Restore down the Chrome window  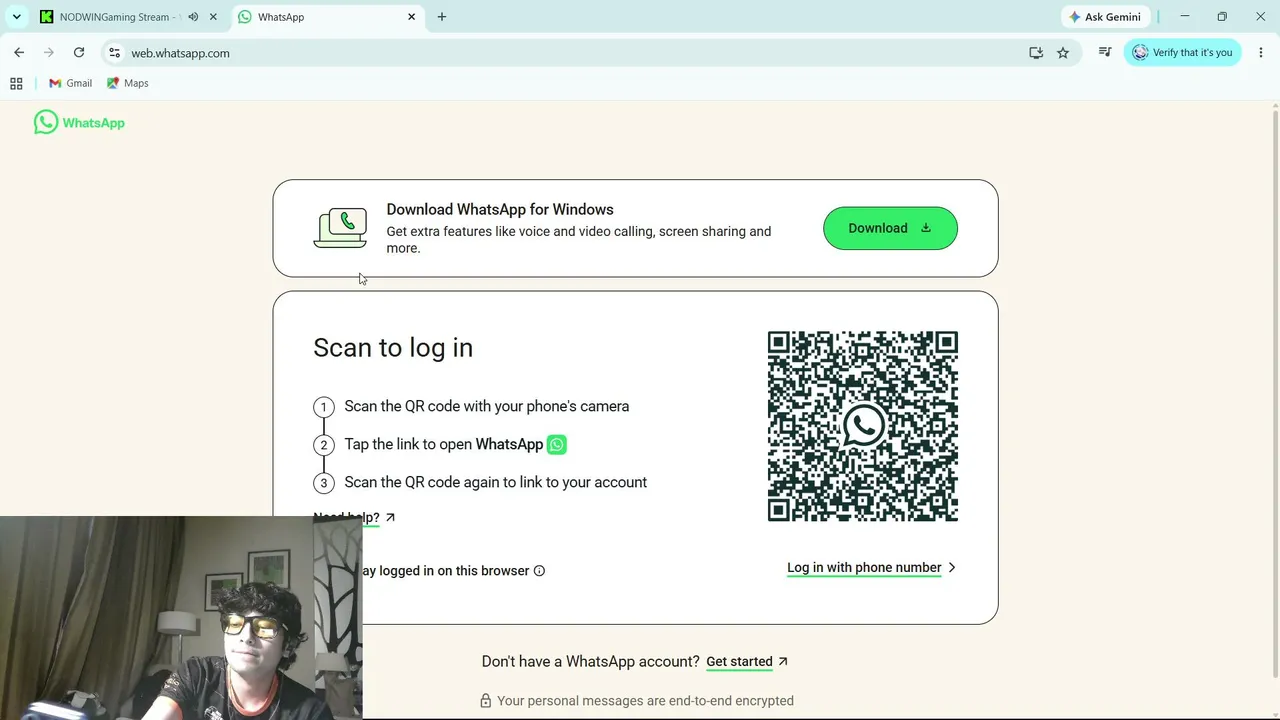click(1222, 17)
